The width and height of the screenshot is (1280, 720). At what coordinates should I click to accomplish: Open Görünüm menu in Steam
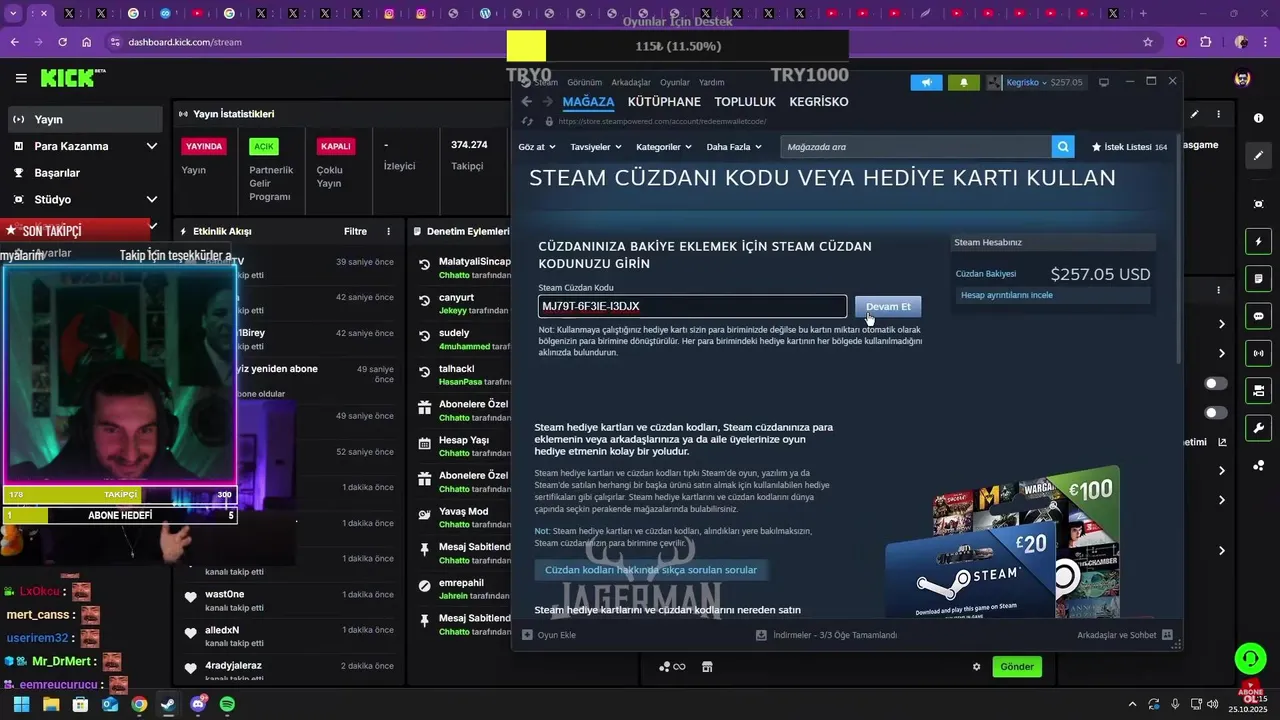pos(584,82)
